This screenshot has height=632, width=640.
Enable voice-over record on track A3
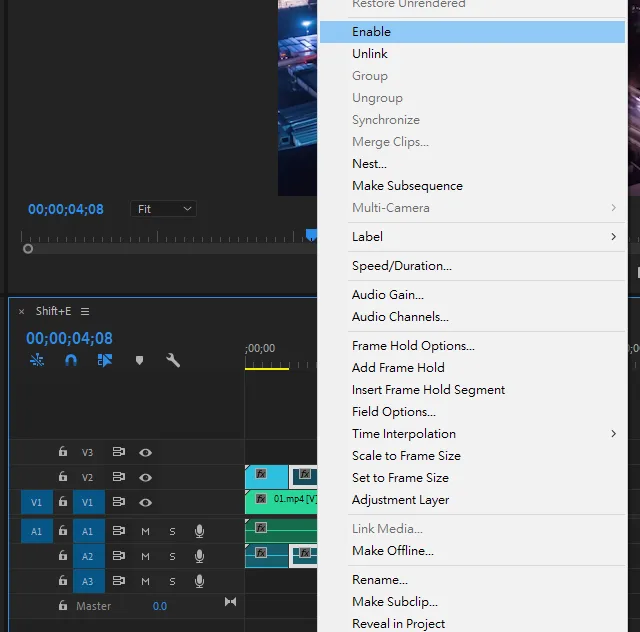(199, 581)
